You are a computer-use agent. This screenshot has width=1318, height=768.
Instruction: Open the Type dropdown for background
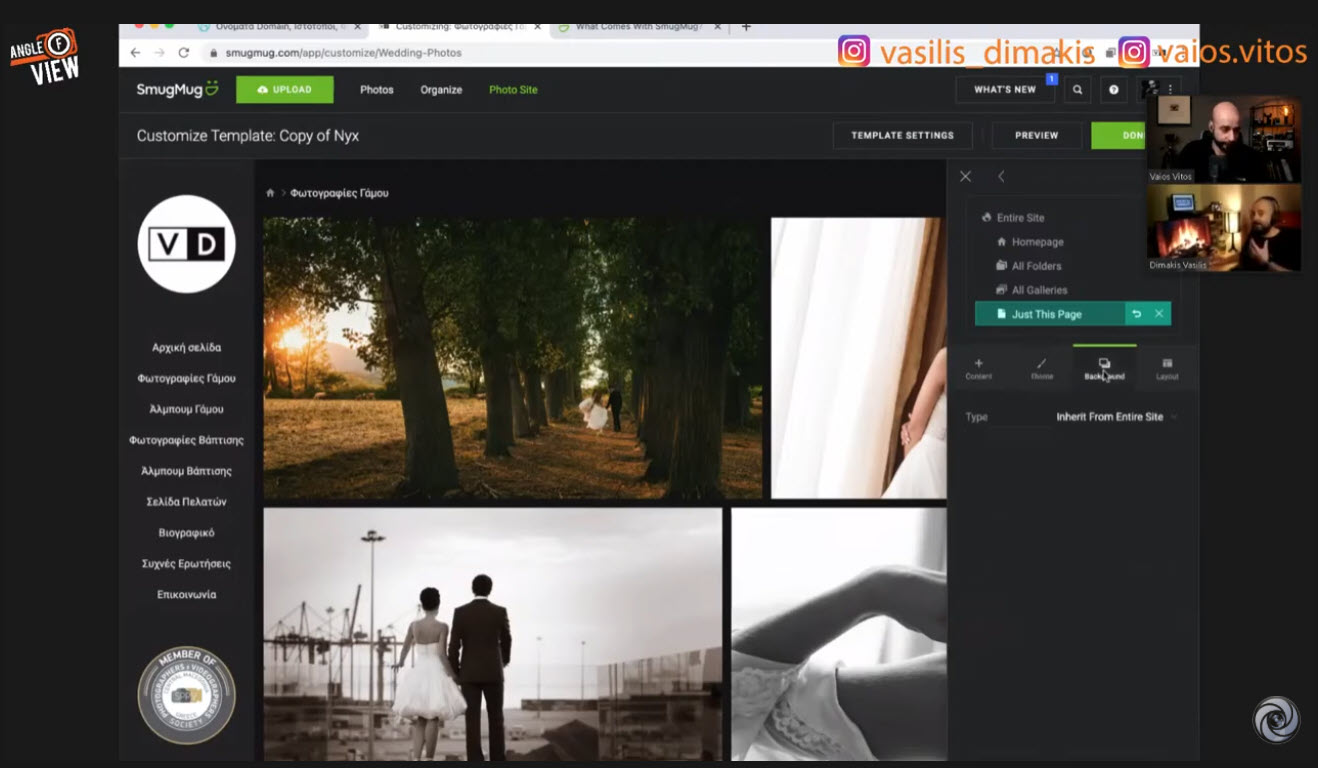pyautogui.click(x=1115, y=417)
